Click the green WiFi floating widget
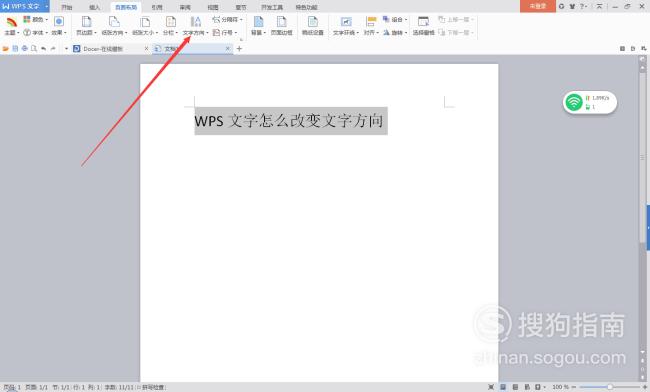The image size is (650, 392). click(589, 102)
